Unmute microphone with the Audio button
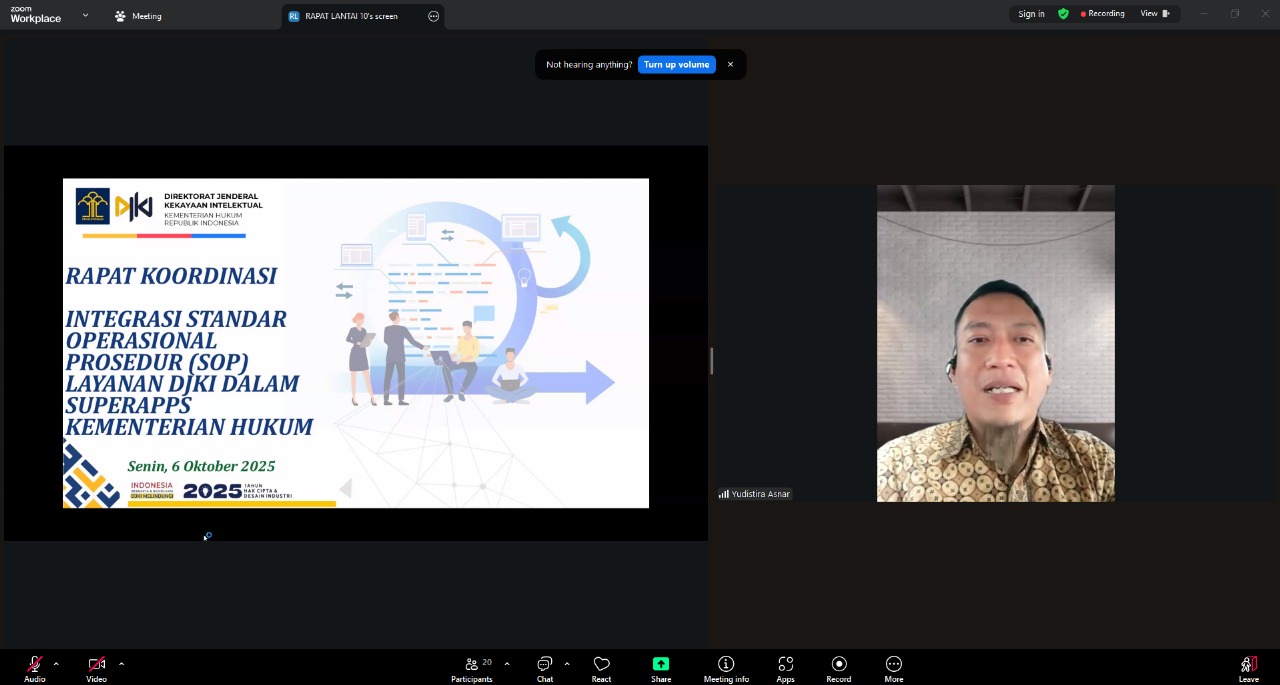Screen dimensions: 1280x685 click(x=35, y=668)
